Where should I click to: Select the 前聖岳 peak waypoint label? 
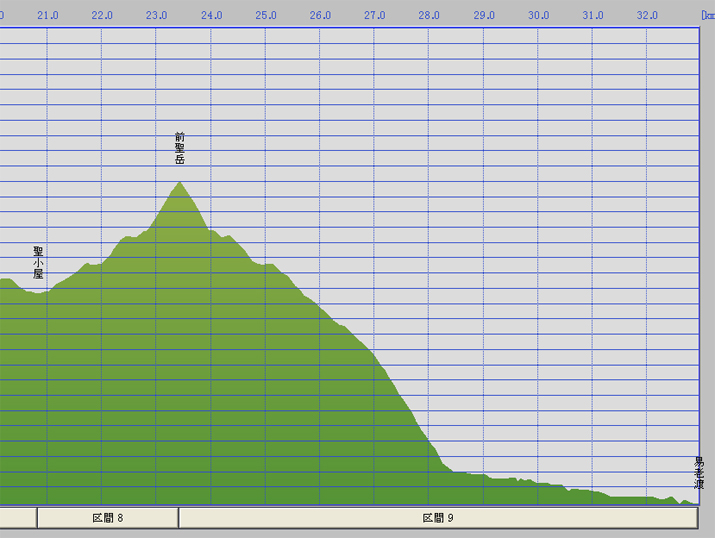(180, 148)
